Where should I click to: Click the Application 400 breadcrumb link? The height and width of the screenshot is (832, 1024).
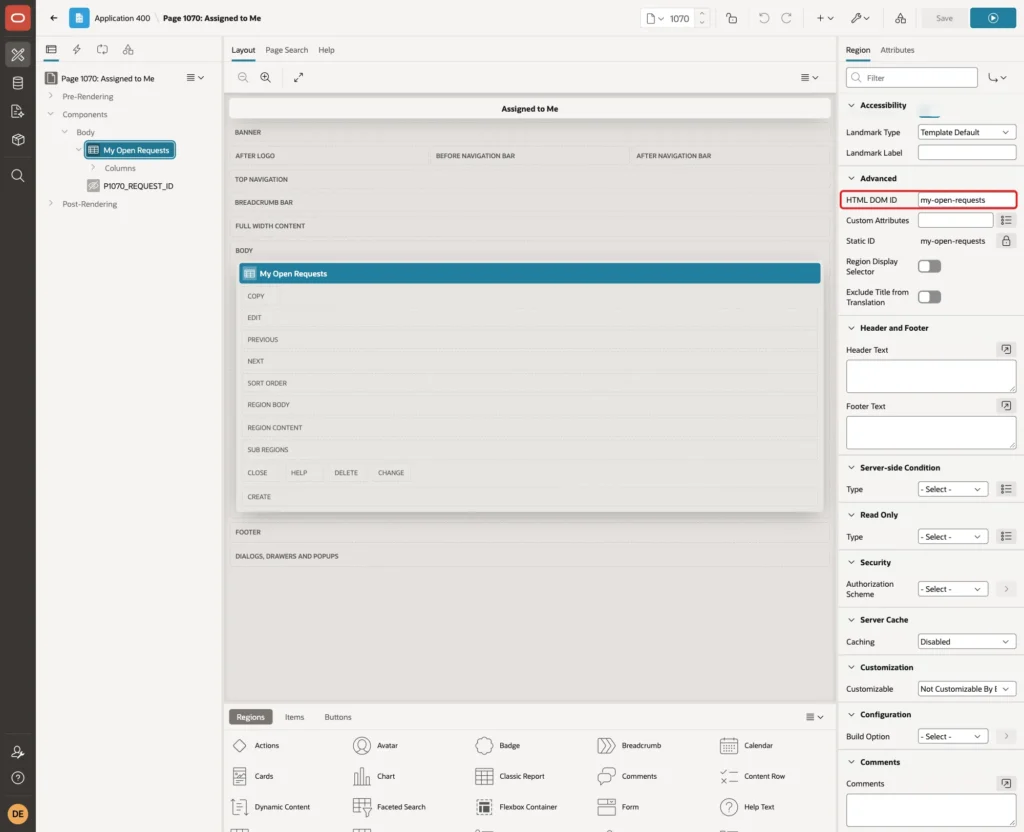(122, 18)
